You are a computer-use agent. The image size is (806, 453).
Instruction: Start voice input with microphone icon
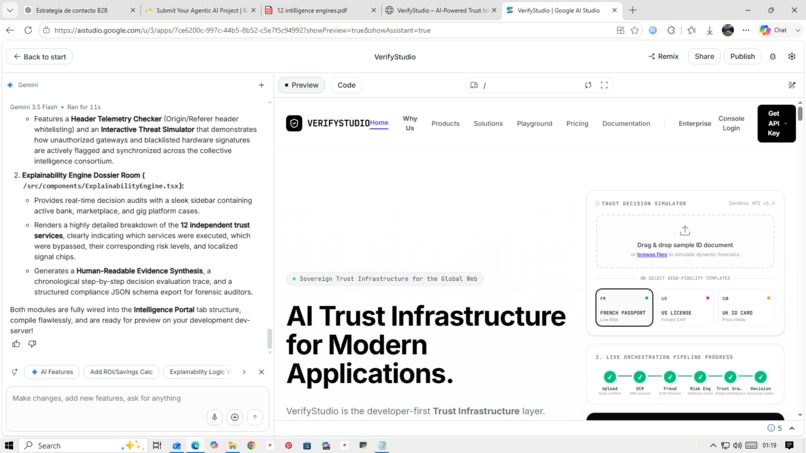(x=214, y=417)
